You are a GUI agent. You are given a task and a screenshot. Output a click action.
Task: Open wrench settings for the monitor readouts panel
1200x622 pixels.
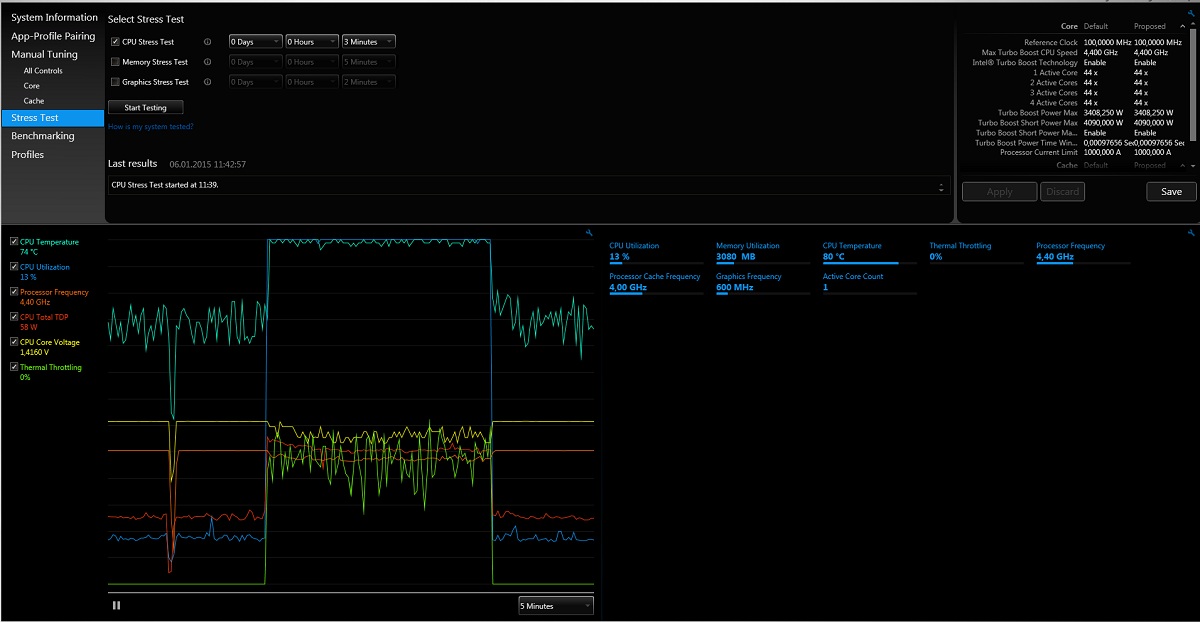[1193, 233]
